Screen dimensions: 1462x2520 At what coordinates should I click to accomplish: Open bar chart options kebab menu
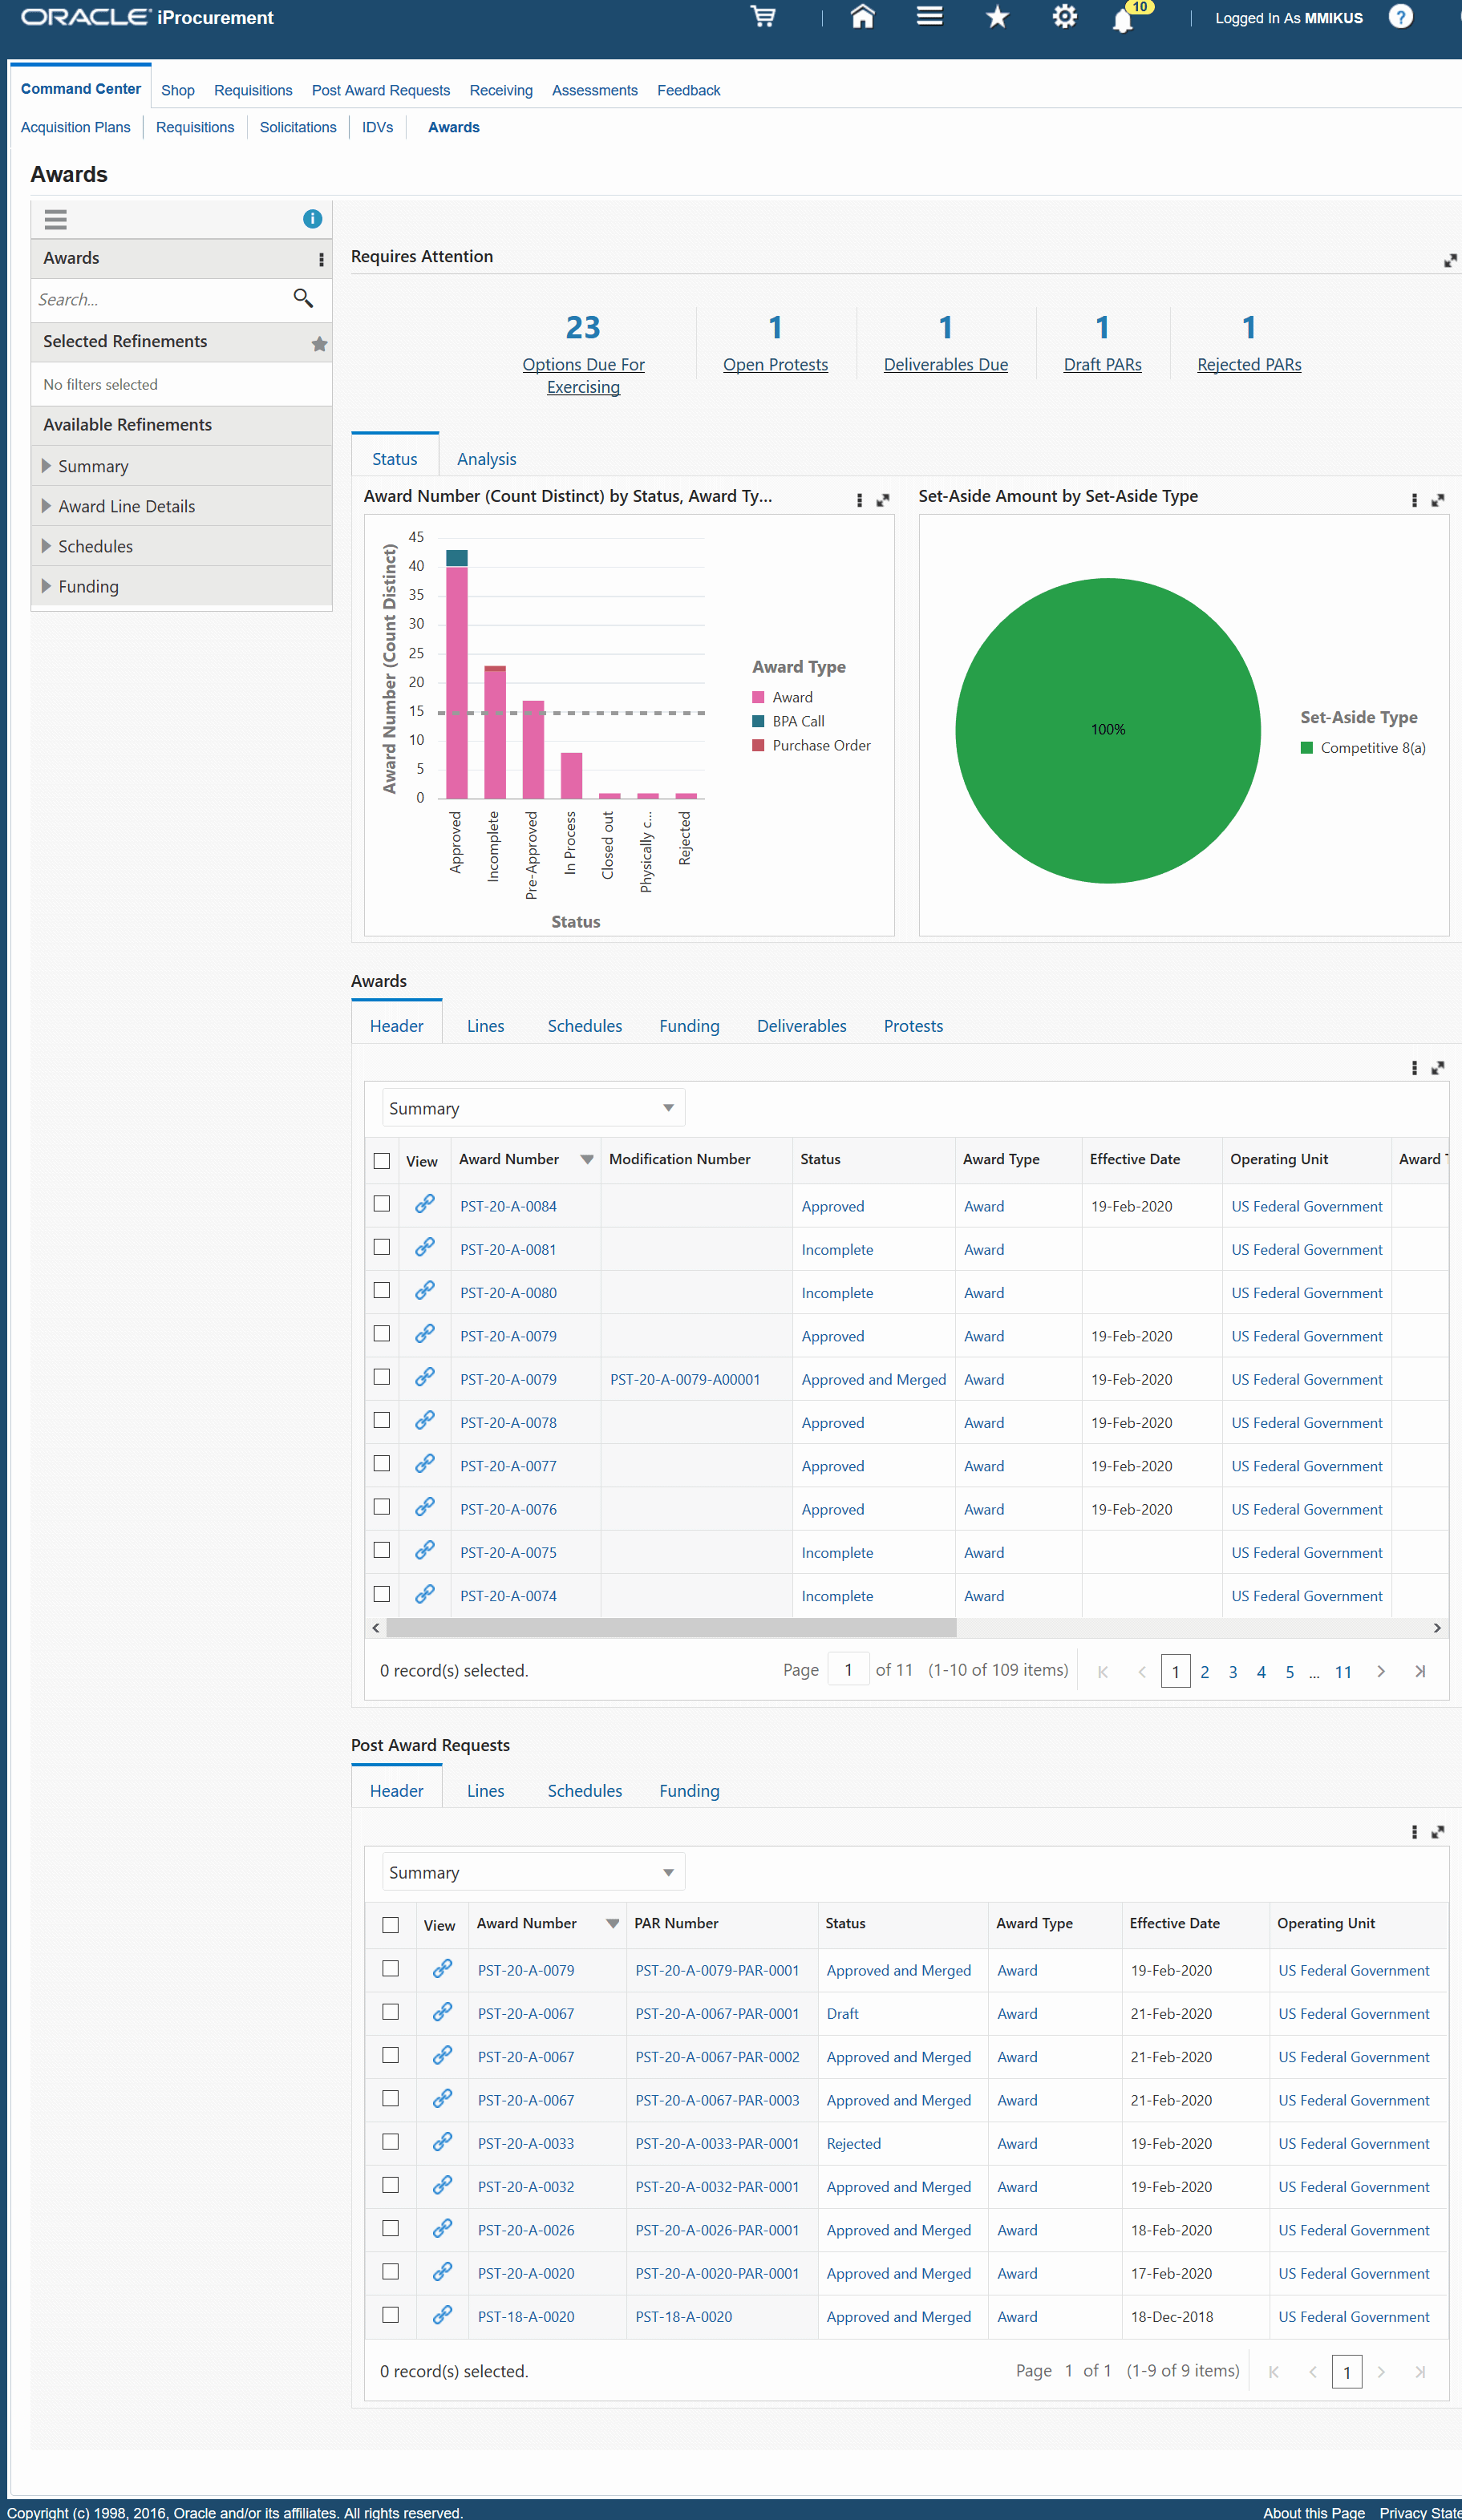click(859, 500)
